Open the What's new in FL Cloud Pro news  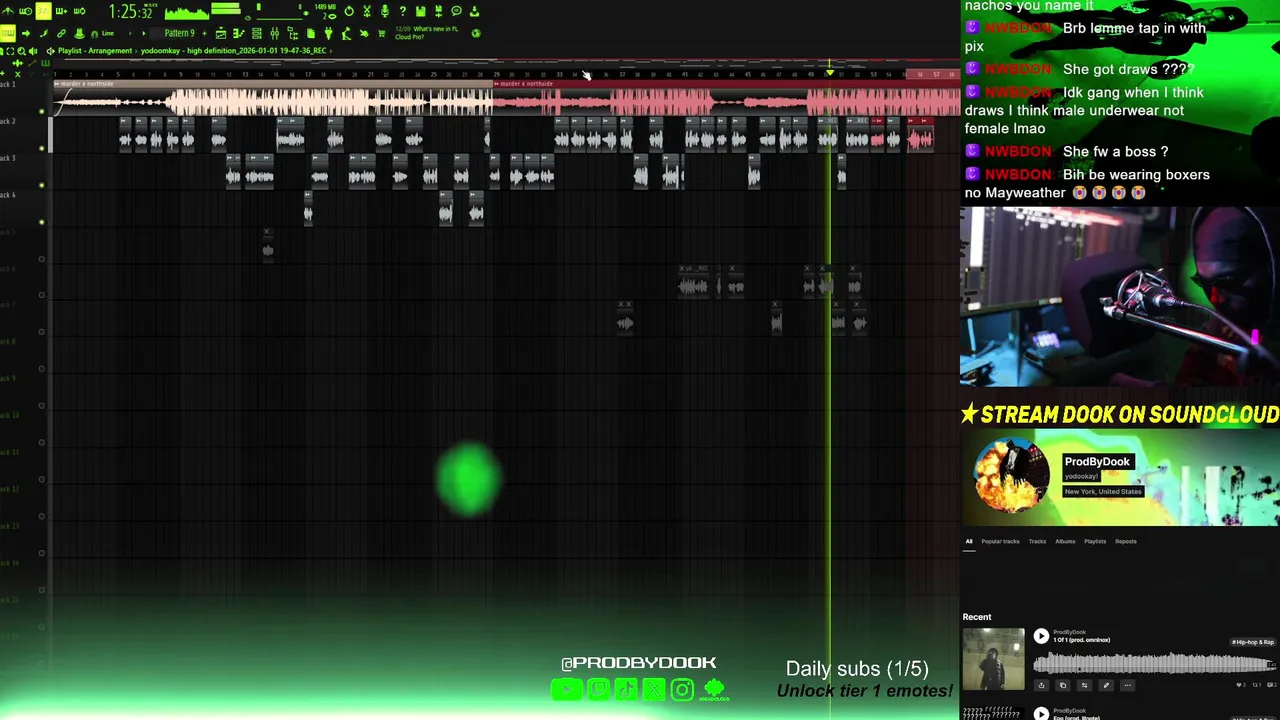pyautogui.click(x=427, y=33)
